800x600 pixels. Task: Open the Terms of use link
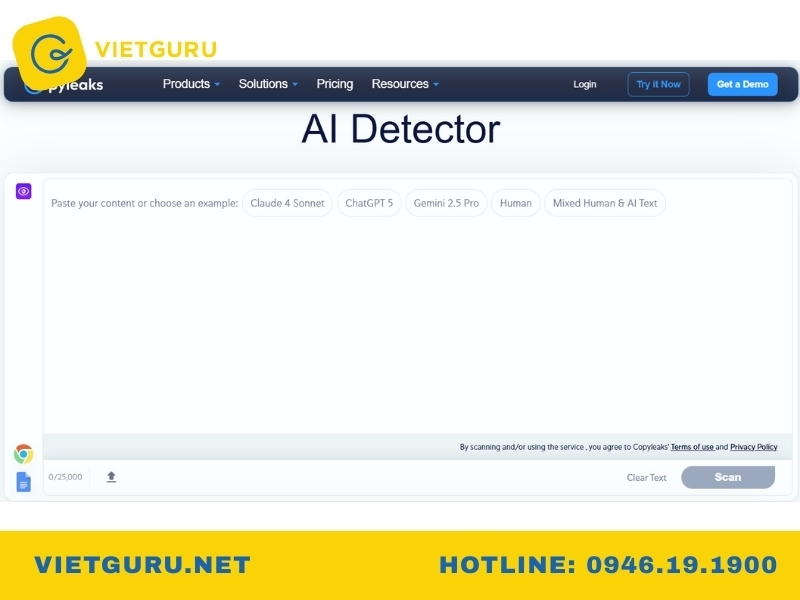(x=692, y=447)
